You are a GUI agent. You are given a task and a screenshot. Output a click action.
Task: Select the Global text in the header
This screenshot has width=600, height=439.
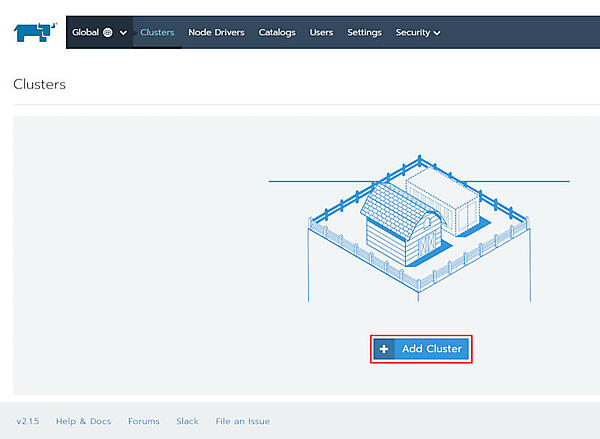click(85, 32)
